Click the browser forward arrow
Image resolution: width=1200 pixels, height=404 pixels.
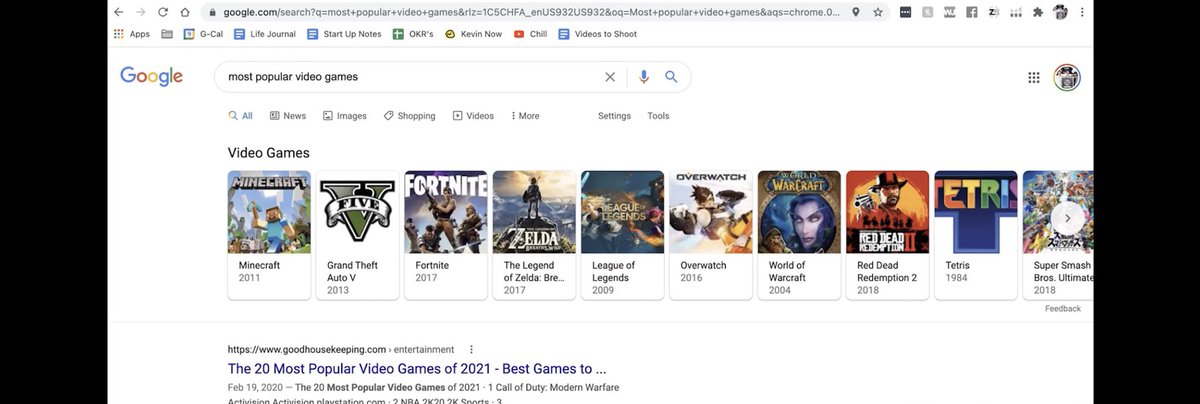(x=140, y=12)
